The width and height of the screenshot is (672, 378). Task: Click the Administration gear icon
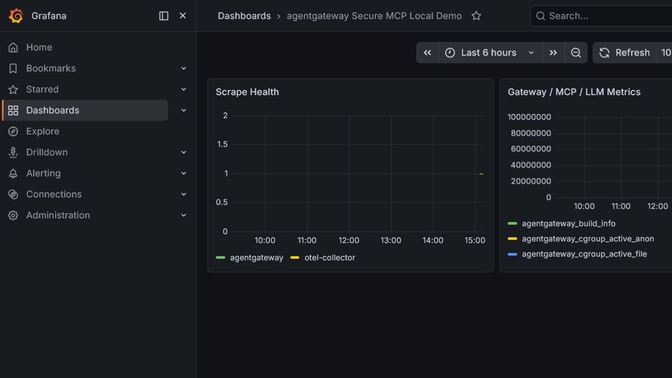coord(13,215)
